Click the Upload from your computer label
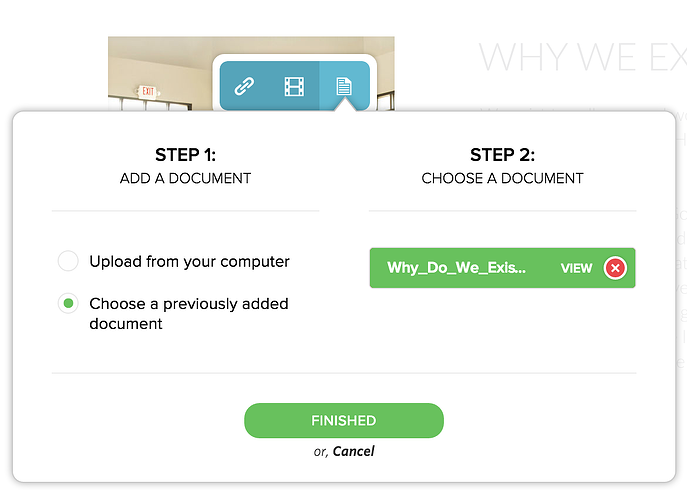 pos(189,262)
